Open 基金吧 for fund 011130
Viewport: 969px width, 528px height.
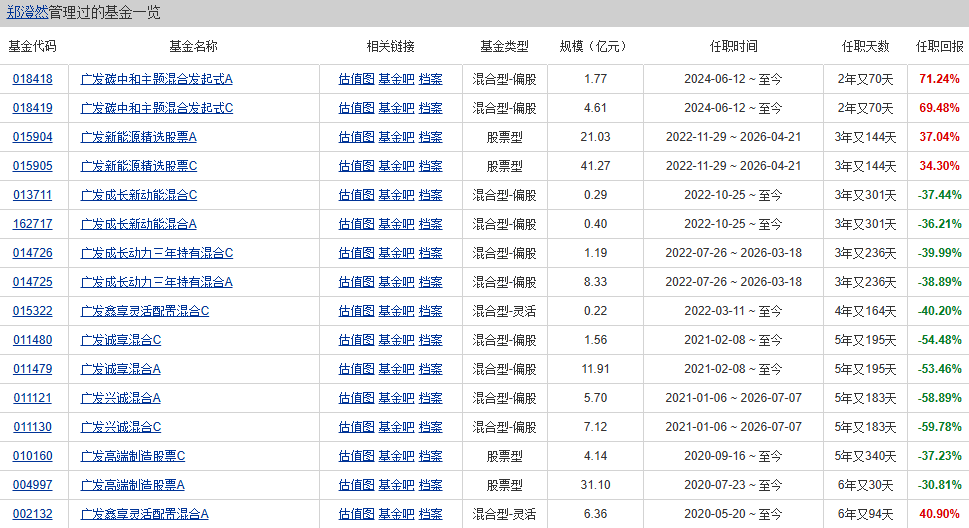click(x=396, y=428)
